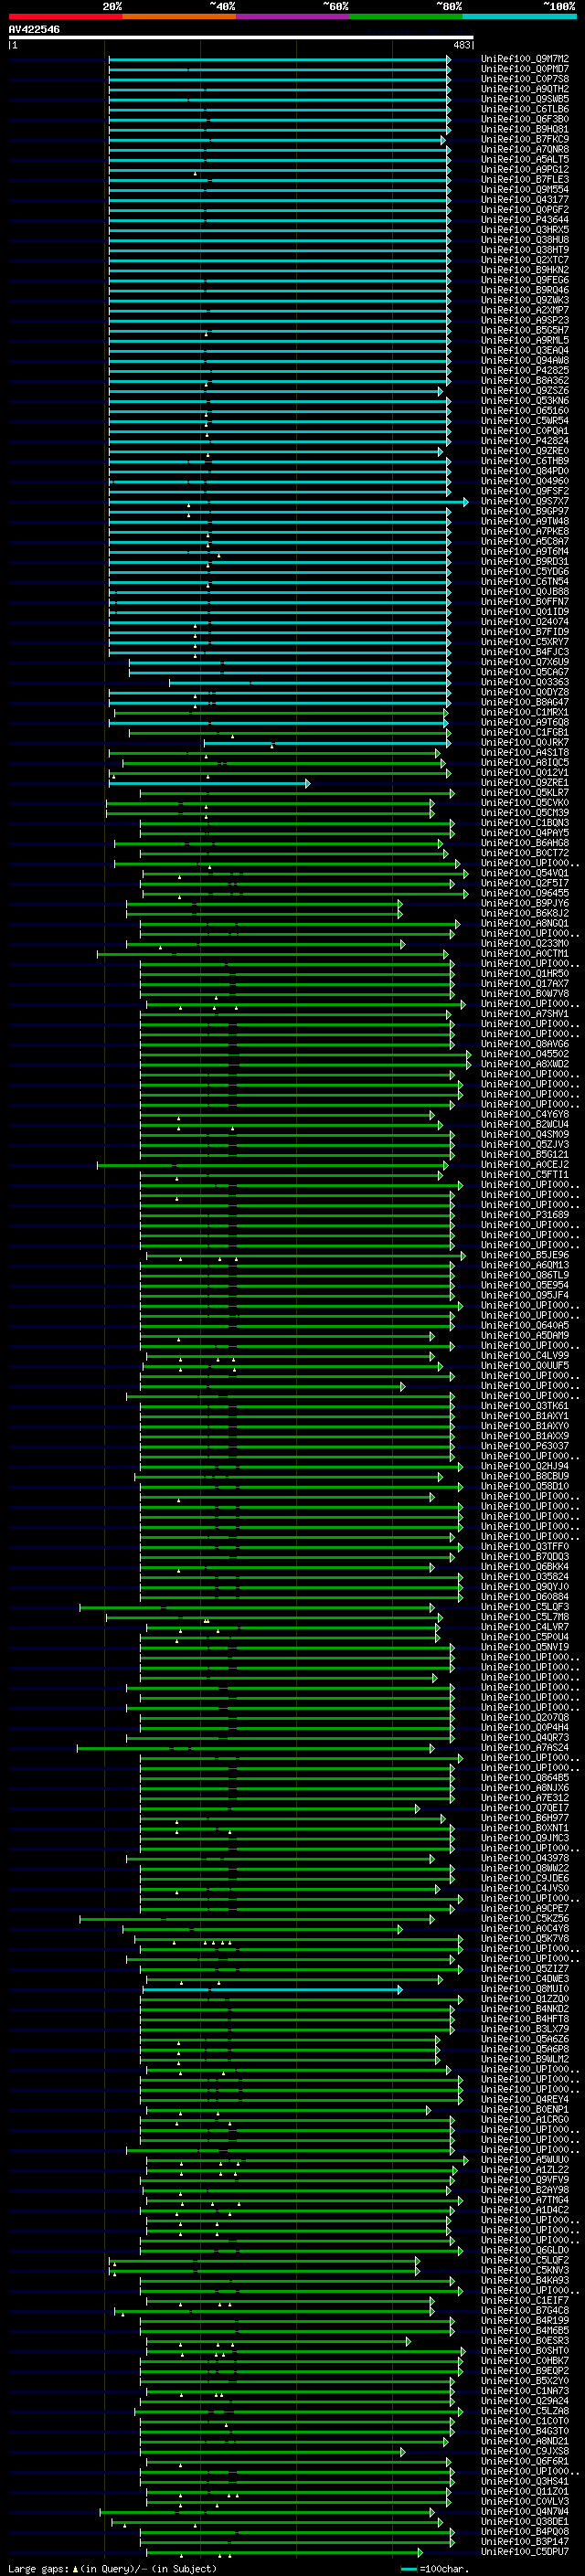Viewport: 585px width, 2576px height.
Task: Click hit label UniRef100_A9T6Q8
Action: pyautogui.click(x=525, y=722)
